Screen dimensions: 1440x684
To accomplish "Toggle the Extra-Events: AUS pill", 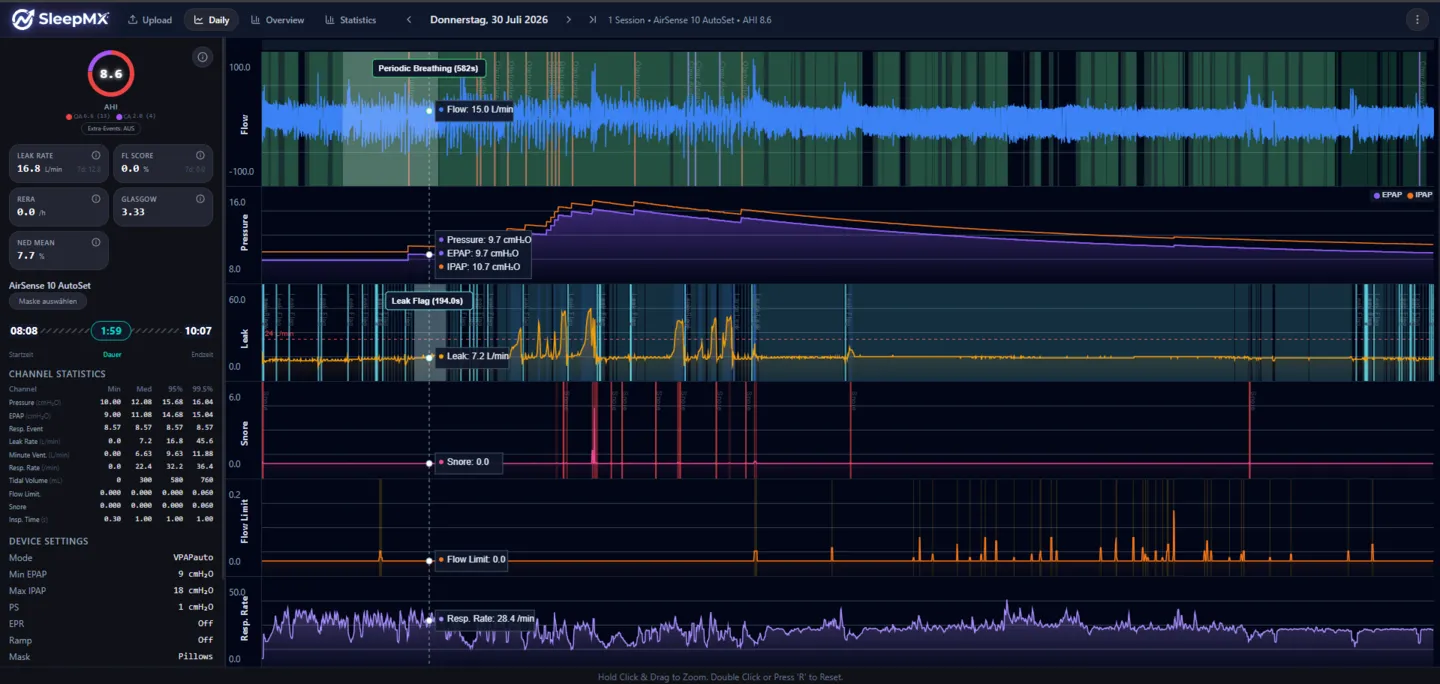I will 110,128.
